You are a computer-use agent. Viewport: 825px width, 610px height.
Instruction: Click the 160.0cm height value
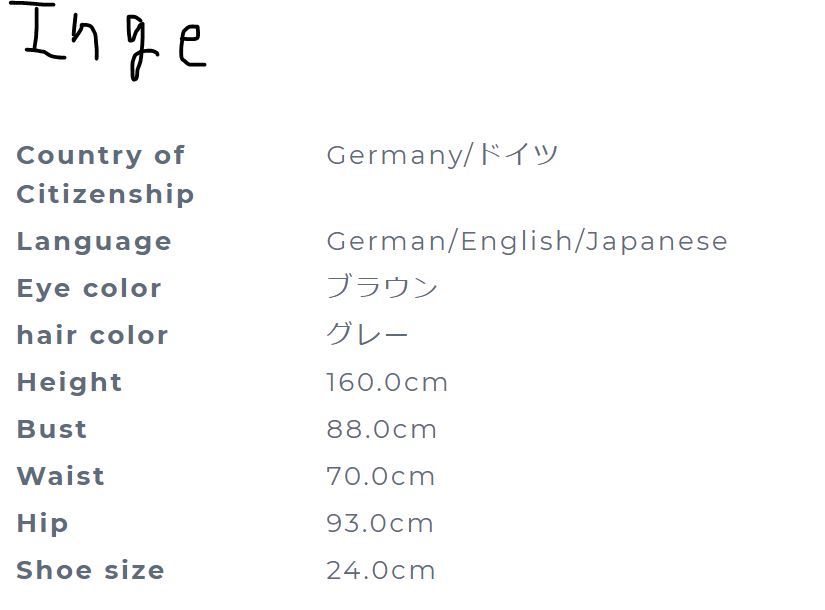coord(387,382)
